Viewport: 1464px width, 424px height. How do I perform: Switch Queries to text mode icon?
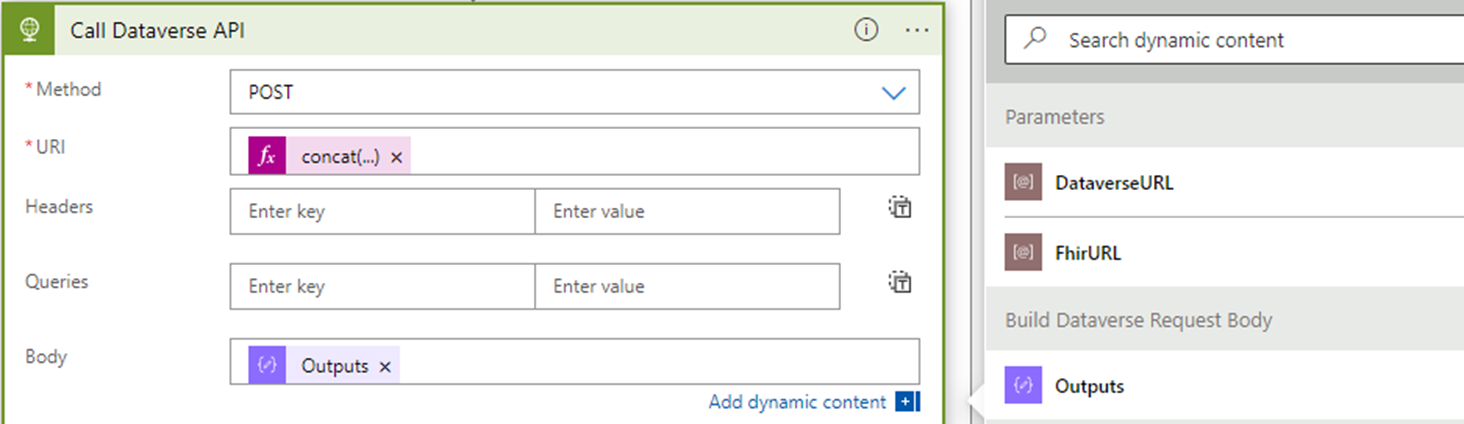pos(900,282)
